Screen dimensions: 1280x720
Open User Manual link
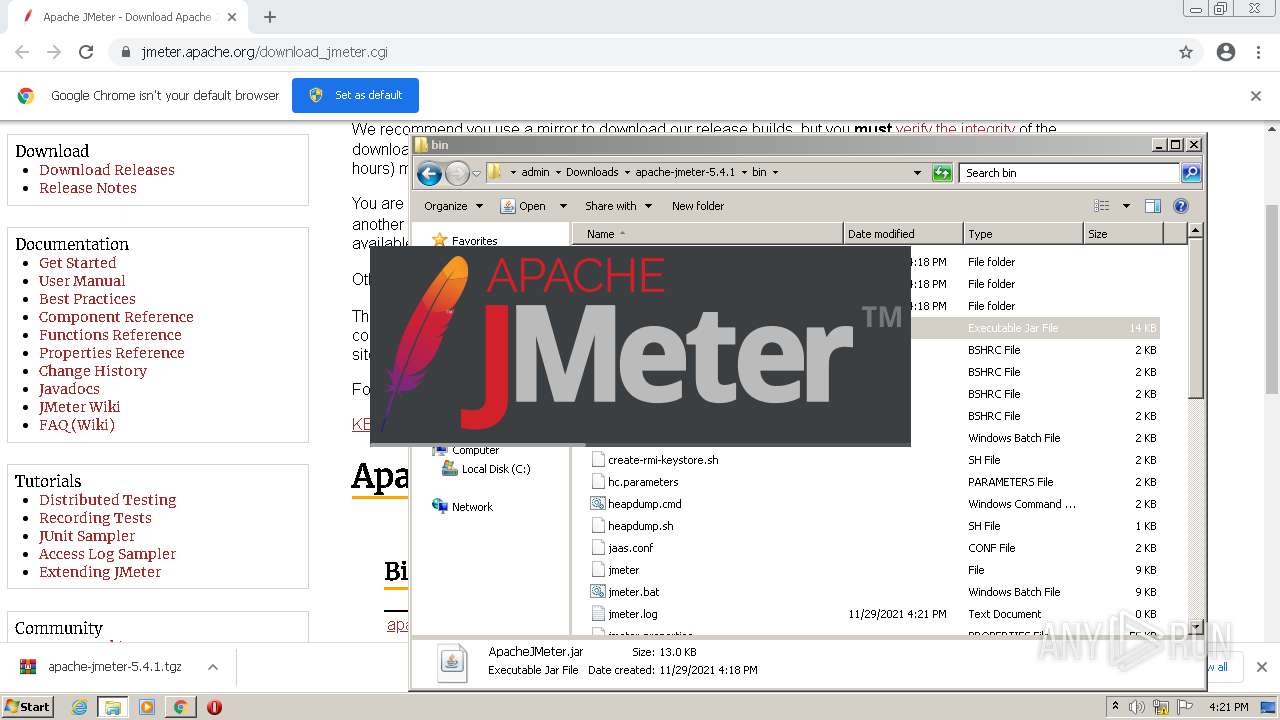82,281
